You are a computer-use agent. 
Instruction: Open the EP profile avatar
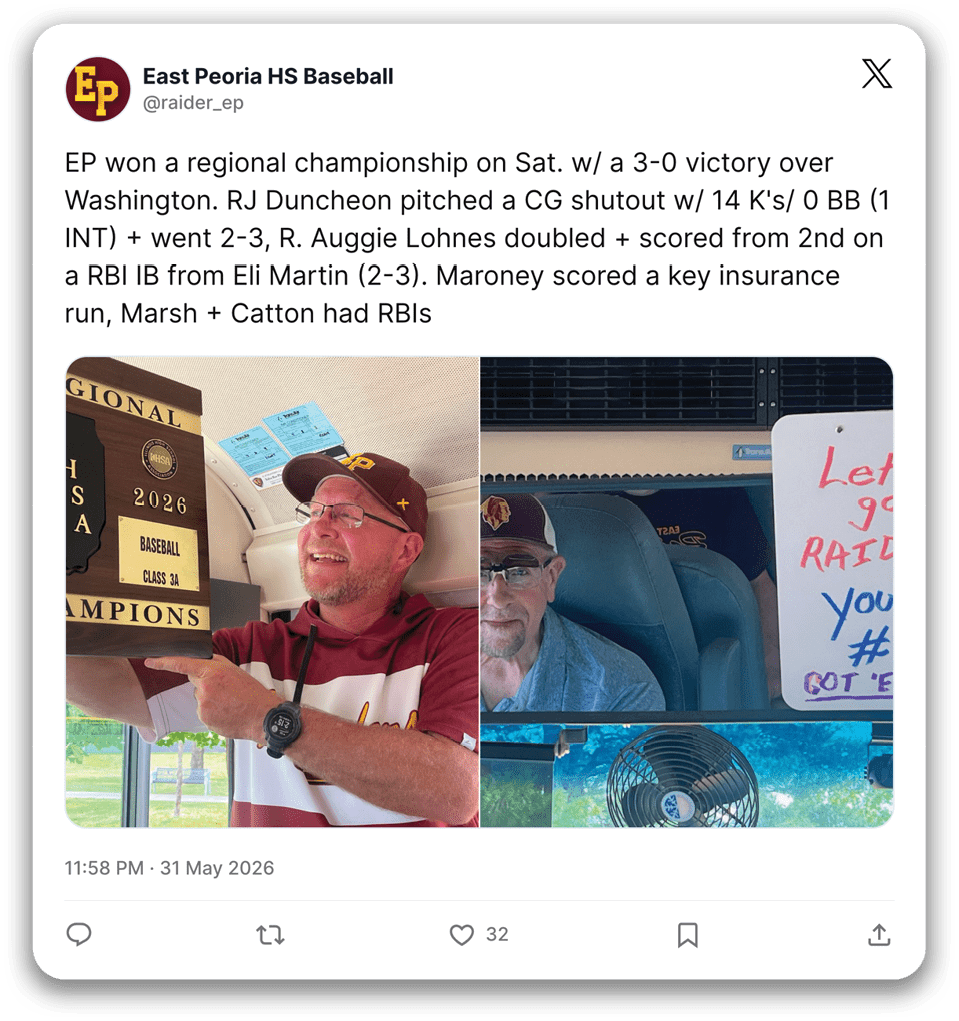tap(98, 89)
